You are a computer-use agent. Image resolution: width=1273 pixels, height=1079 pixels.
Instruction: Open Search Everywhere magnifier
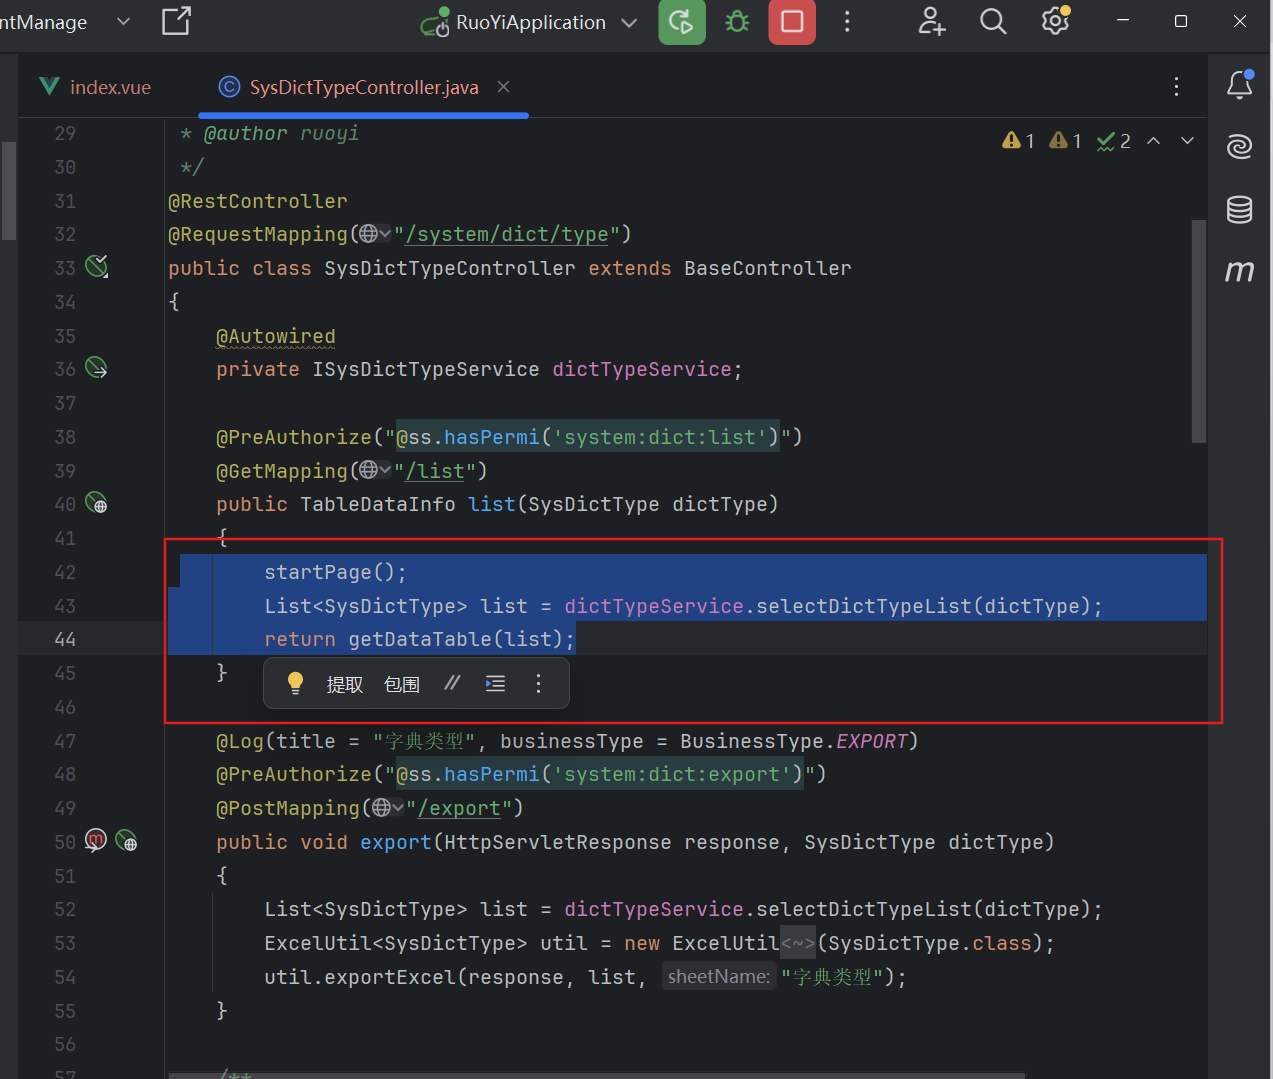tap(993, 22)
